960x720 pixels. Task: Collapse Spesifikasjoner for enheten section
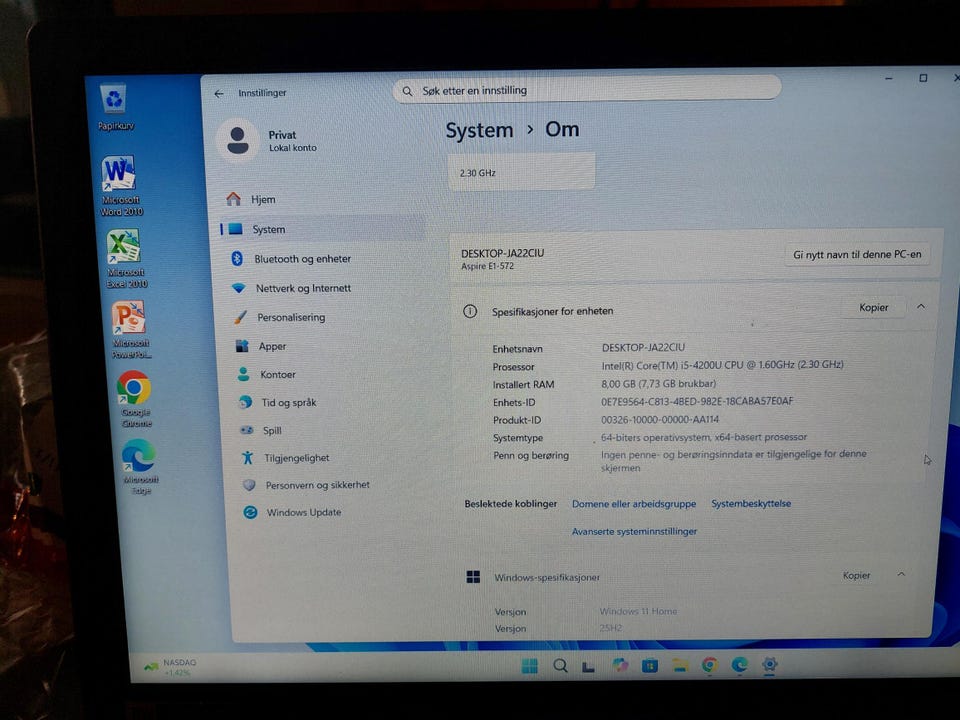coord(921,306)
